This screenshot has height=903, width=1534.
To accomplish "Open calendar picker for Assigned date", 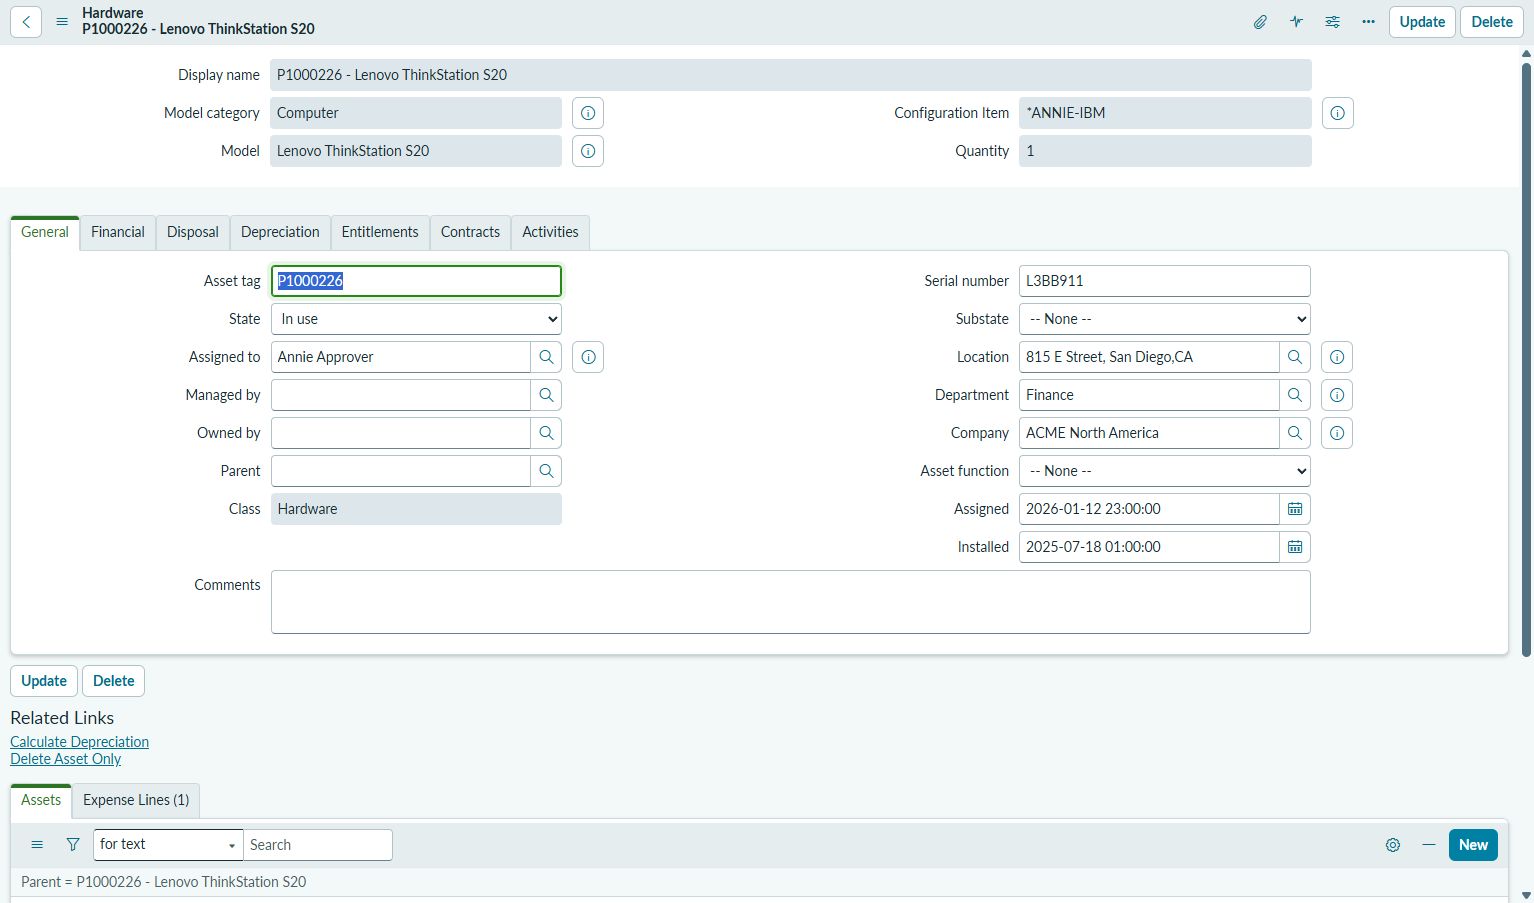I will pos(1295,509).
